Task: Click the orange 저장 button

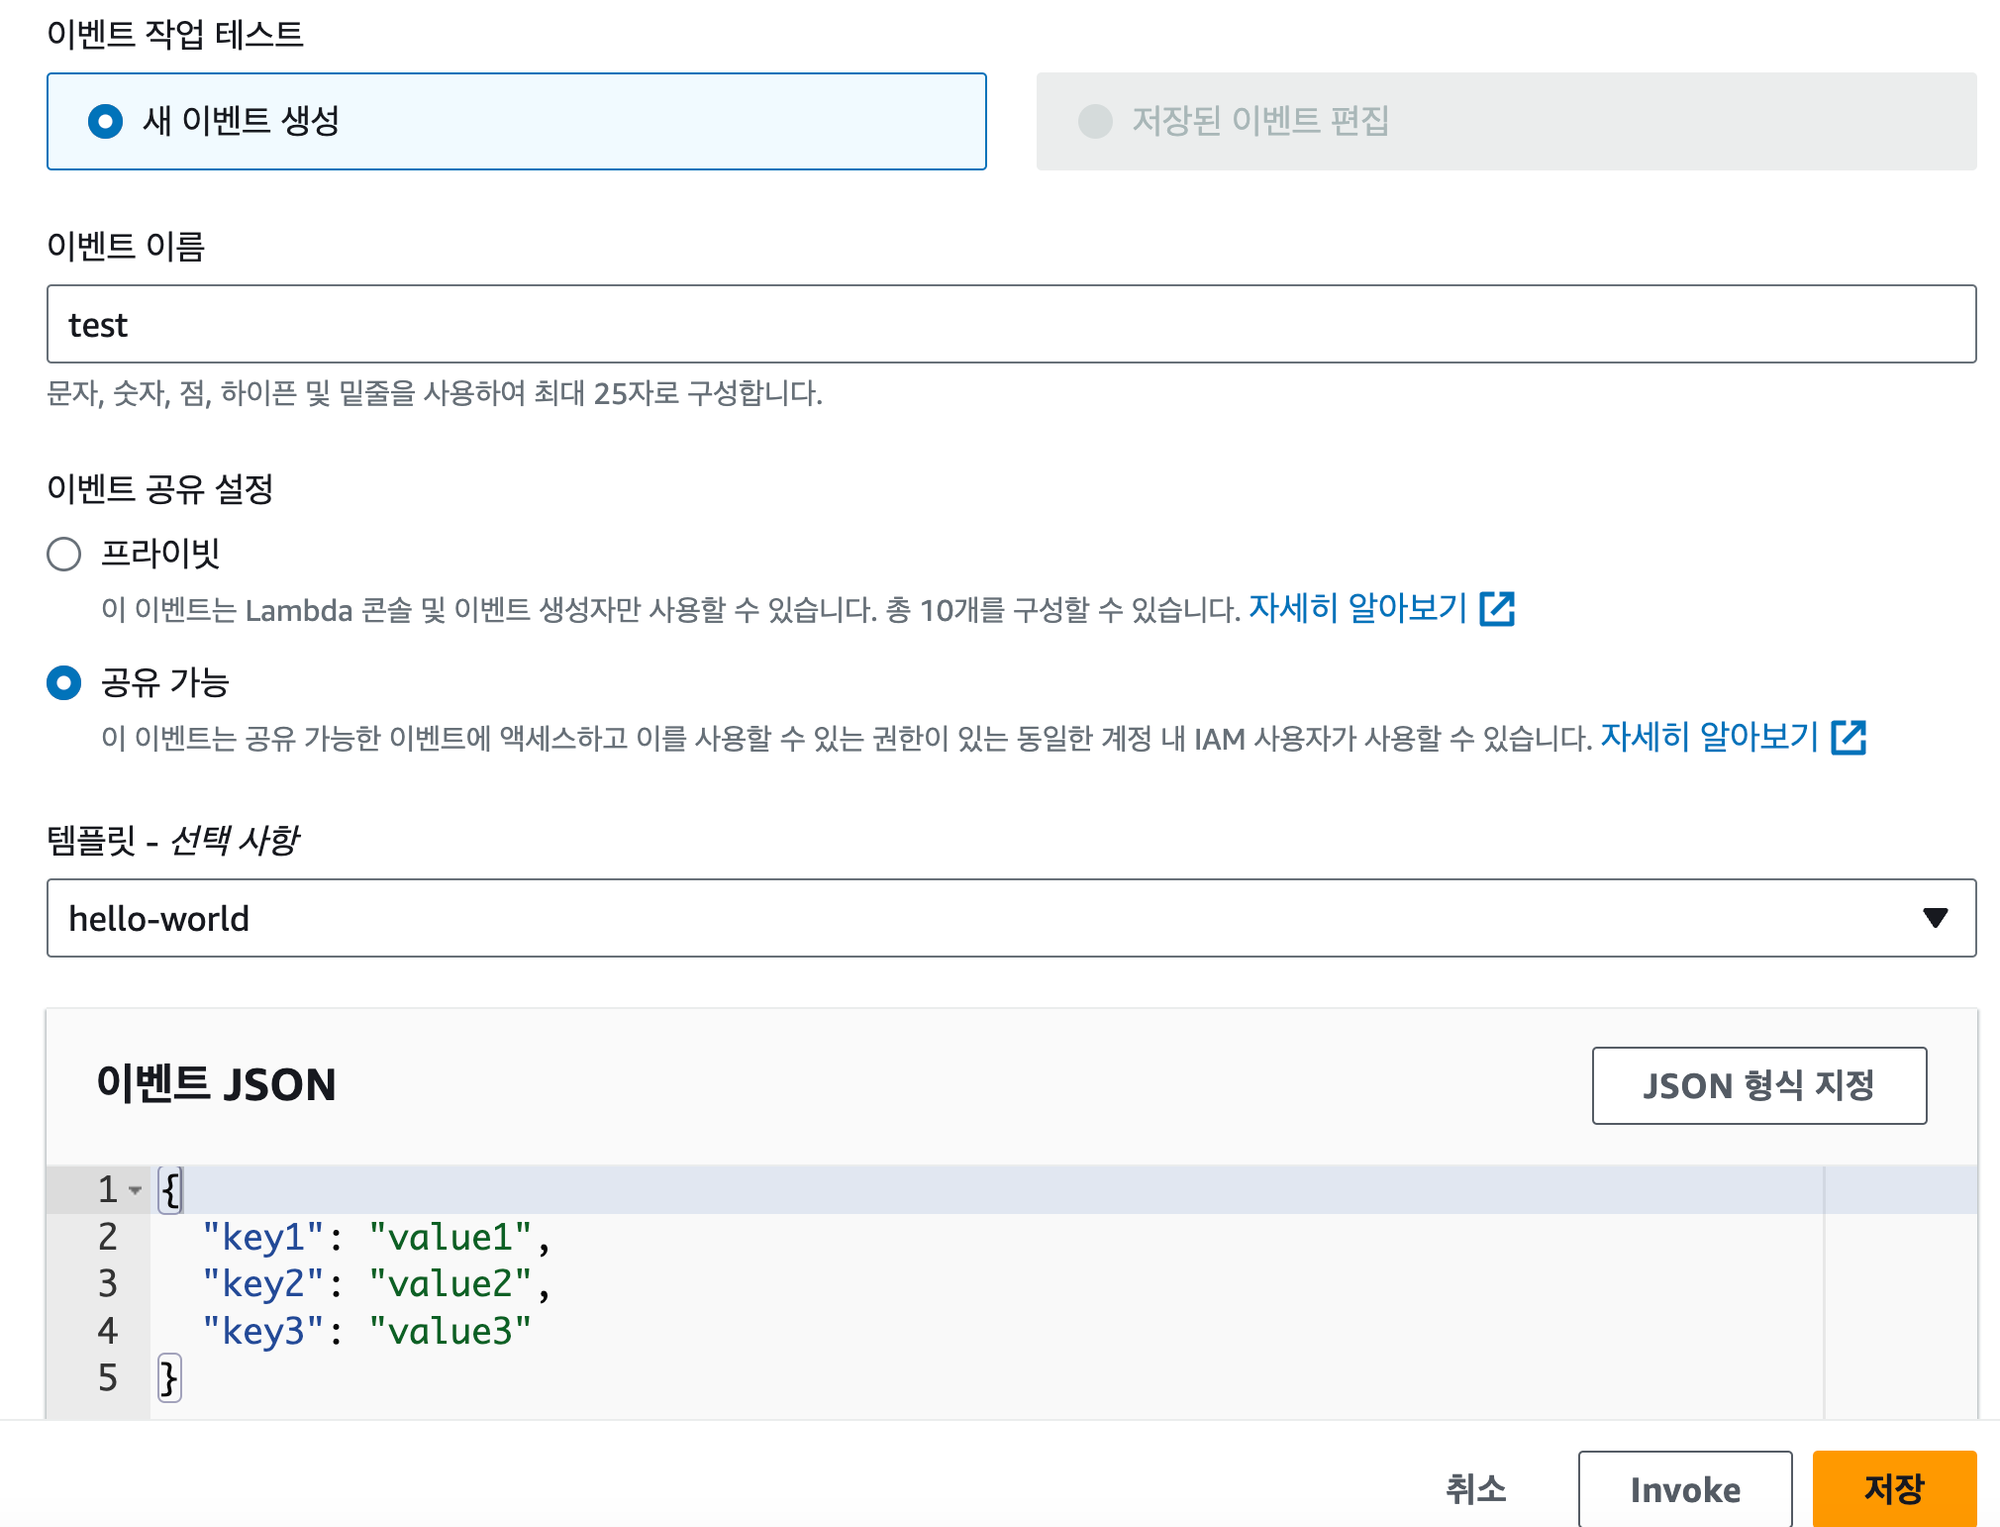Action: (x=1893, y=1489)
